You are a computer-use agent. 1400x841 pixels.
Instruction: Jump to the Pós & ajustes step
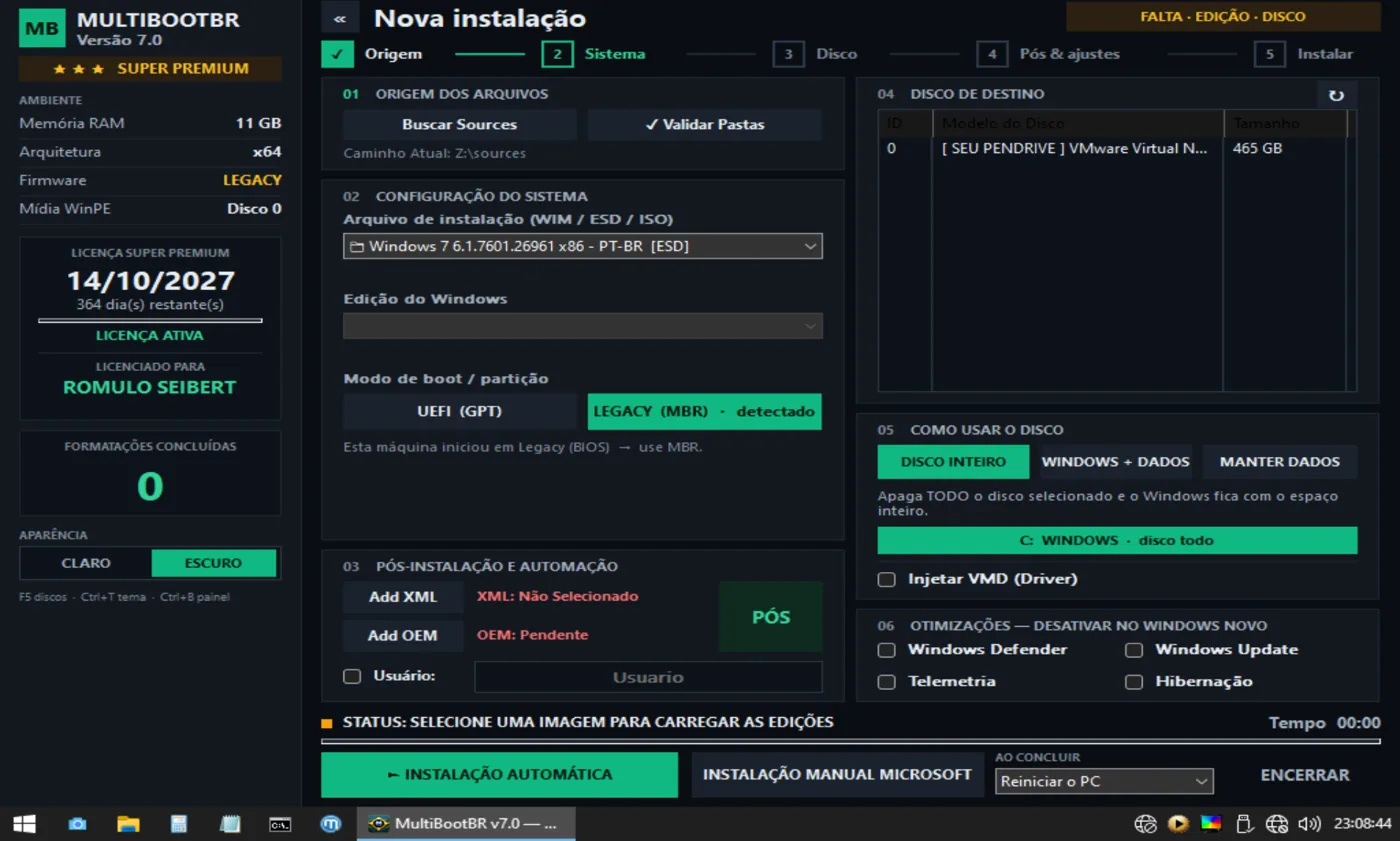pos(1049,54)
